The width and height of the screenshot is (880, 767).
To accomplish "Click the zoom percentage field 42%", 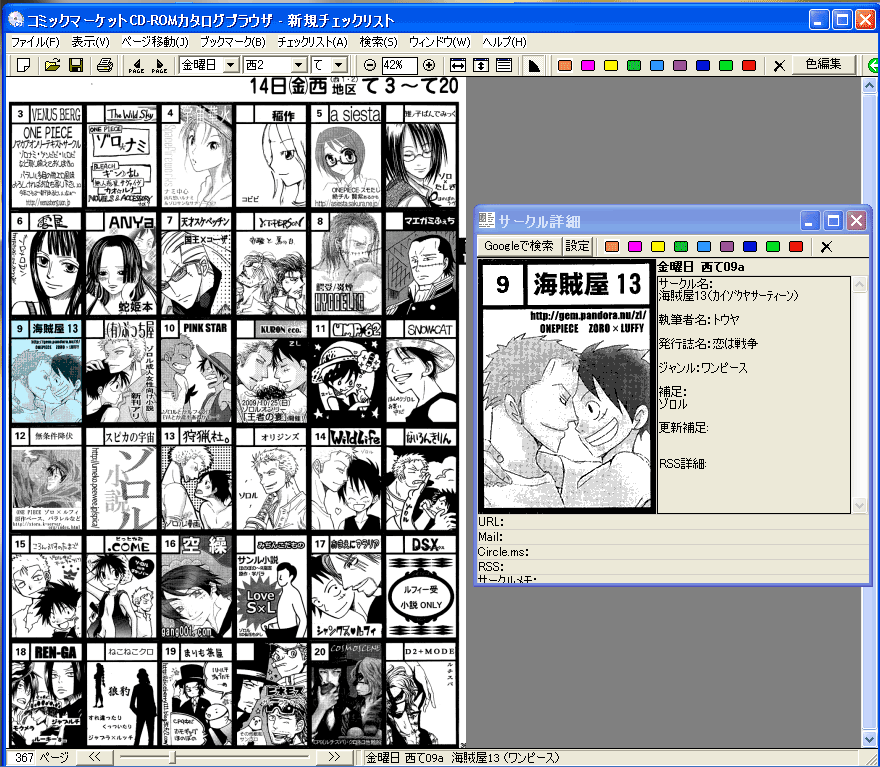I will pyautogui.click(x=399, y=65).
